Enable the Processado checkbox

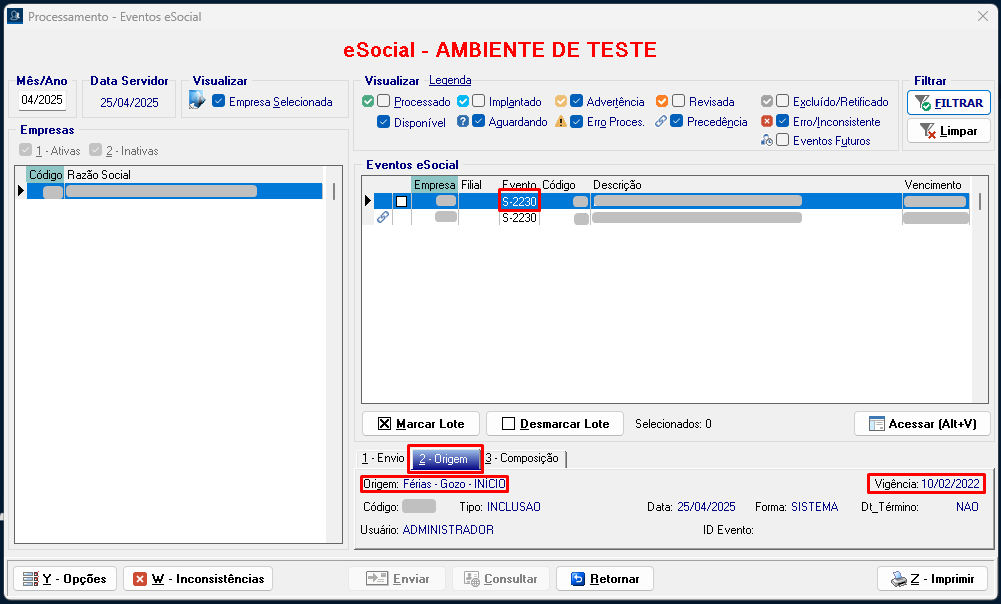[x=383, y=101]
